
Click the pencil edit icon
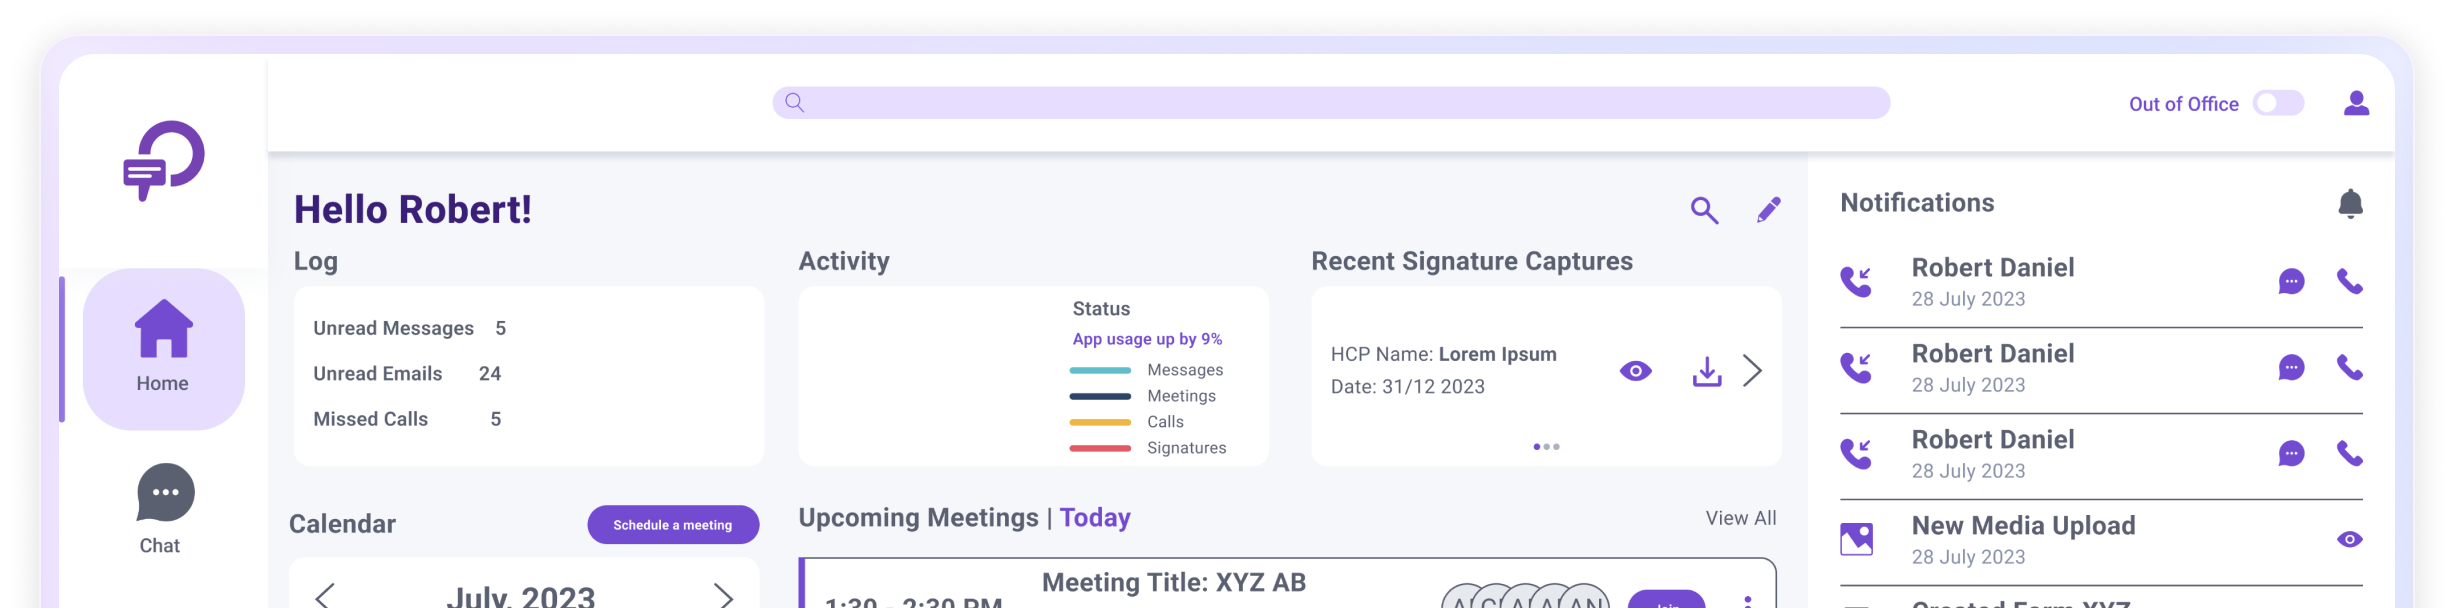1768,210
